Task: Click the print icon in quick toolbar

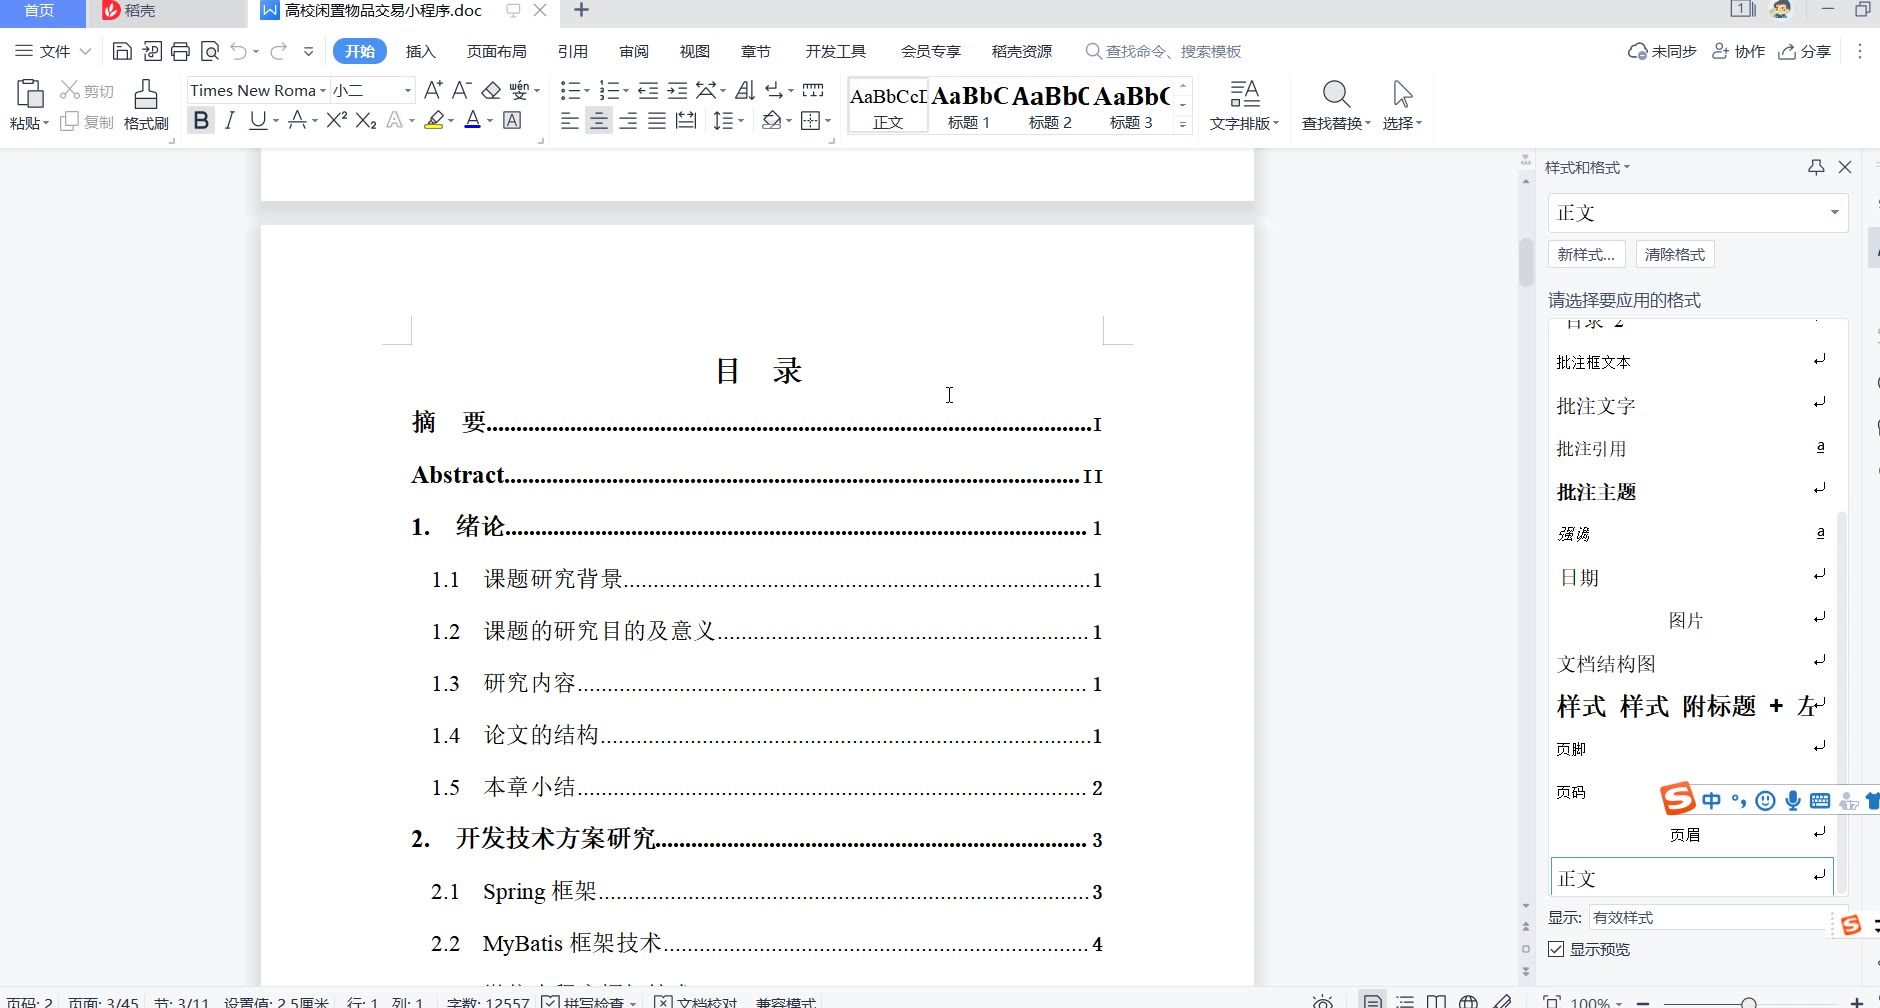Action: tap(180, 51)
